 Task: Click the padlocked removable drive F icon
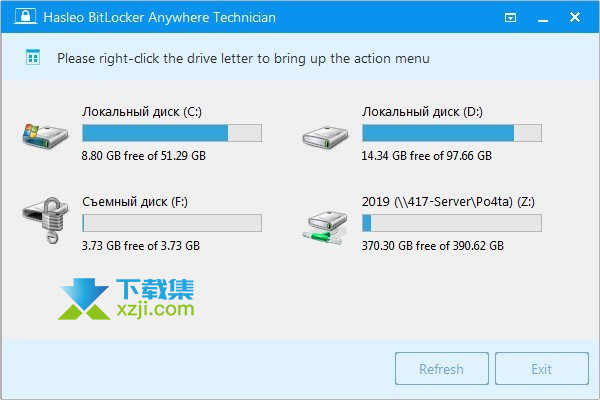coord(45,220)
